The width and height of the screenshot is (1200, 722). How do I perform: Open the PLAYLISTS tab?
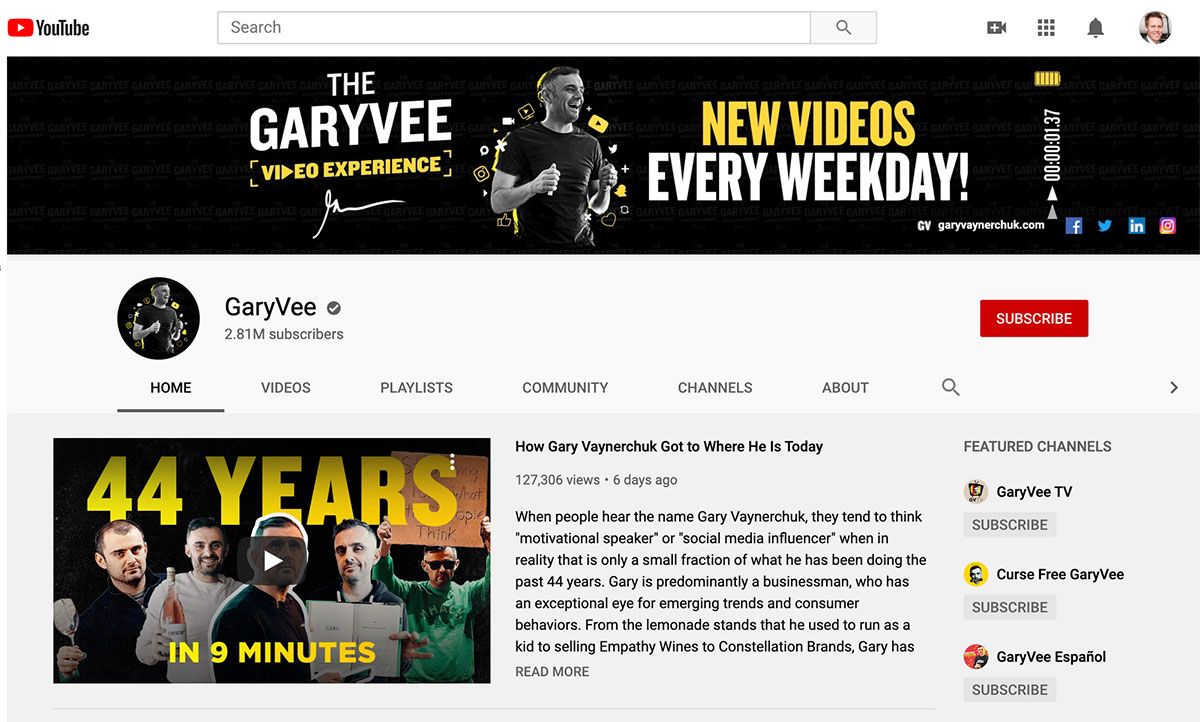pyautogui.click(x=417, y=387)
